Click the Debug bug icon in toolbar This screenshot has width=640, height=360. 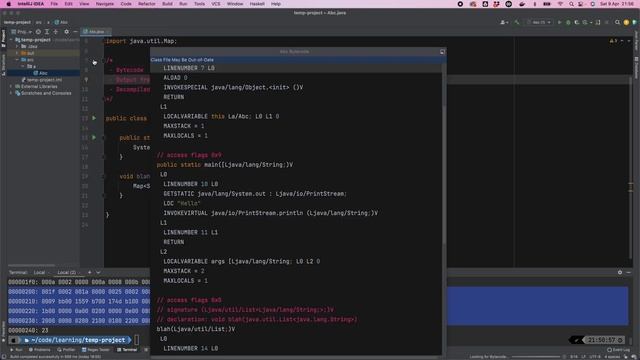pyautogui.click(x=568, y=22)
